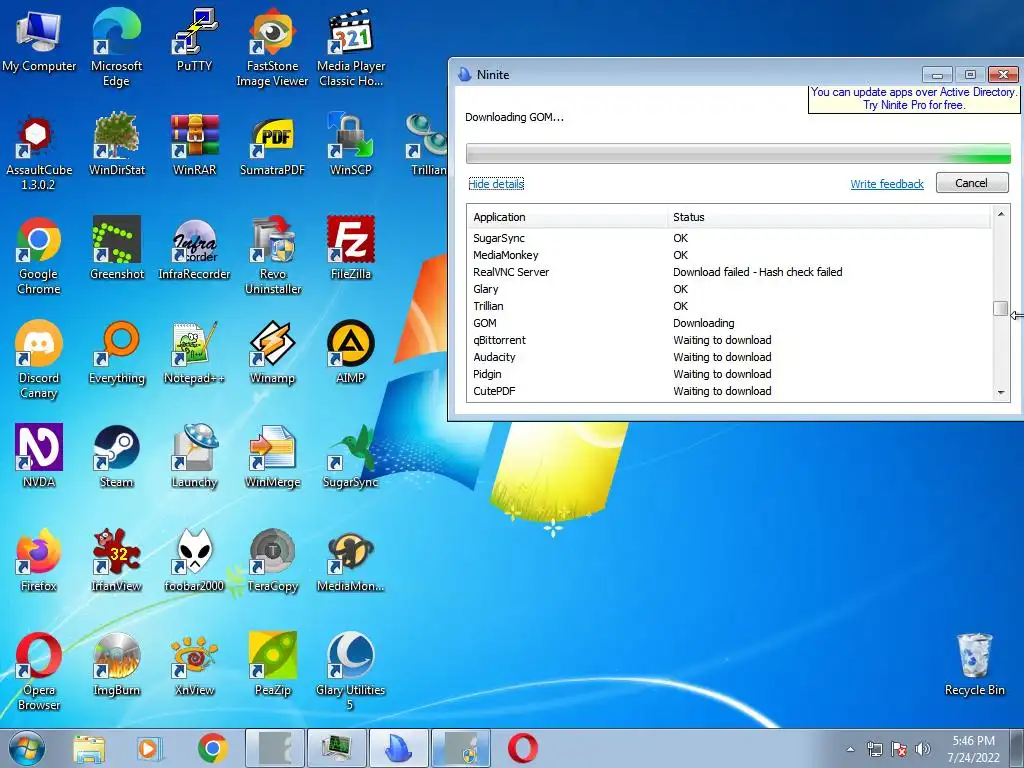This screenshot has width=1024, height=768.
Task: Select the Microsoft Edge desktop shortcut
Action: click(x=116, y=48)
